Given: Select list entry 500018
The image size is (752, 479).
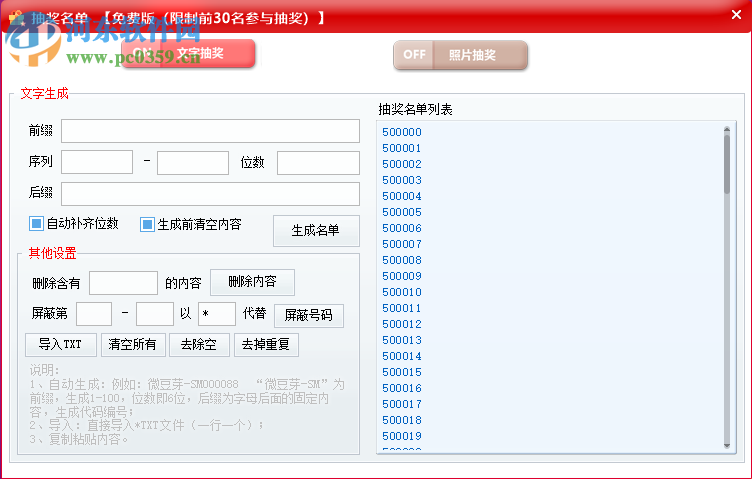Looking at the screenshot, I should [402, 420].
